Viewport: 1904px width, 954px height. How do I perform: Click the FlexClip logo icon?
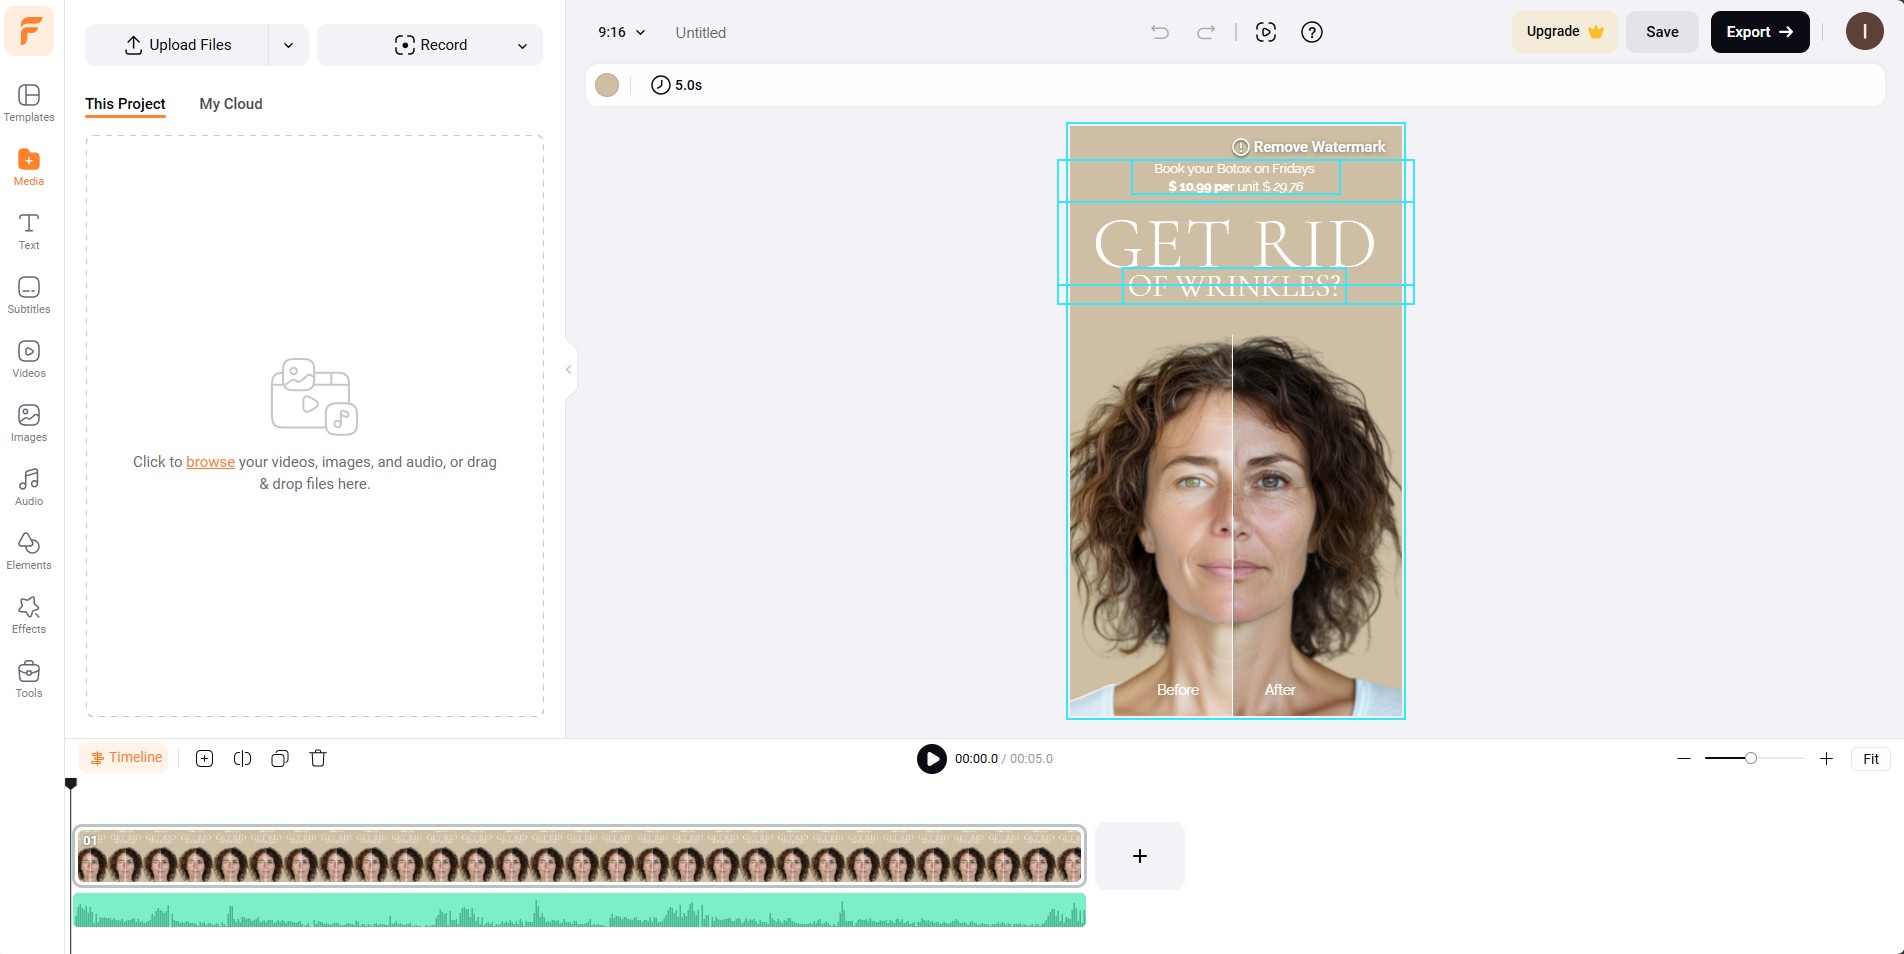[29, 30]
